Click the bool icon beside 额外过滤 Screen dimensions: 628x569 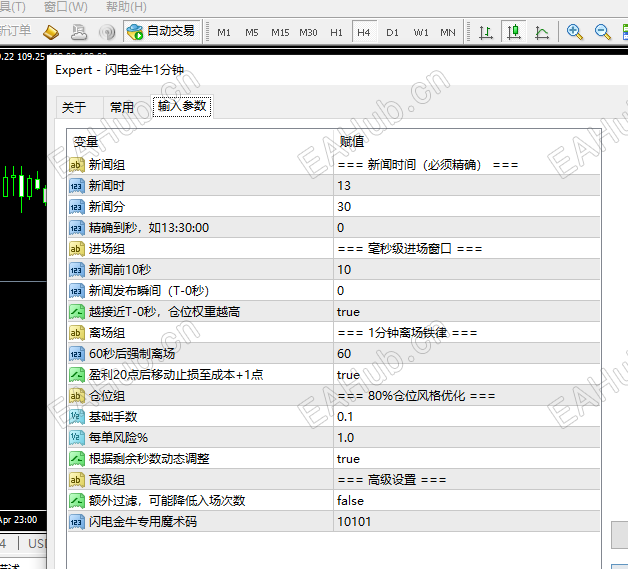point(76,501)
